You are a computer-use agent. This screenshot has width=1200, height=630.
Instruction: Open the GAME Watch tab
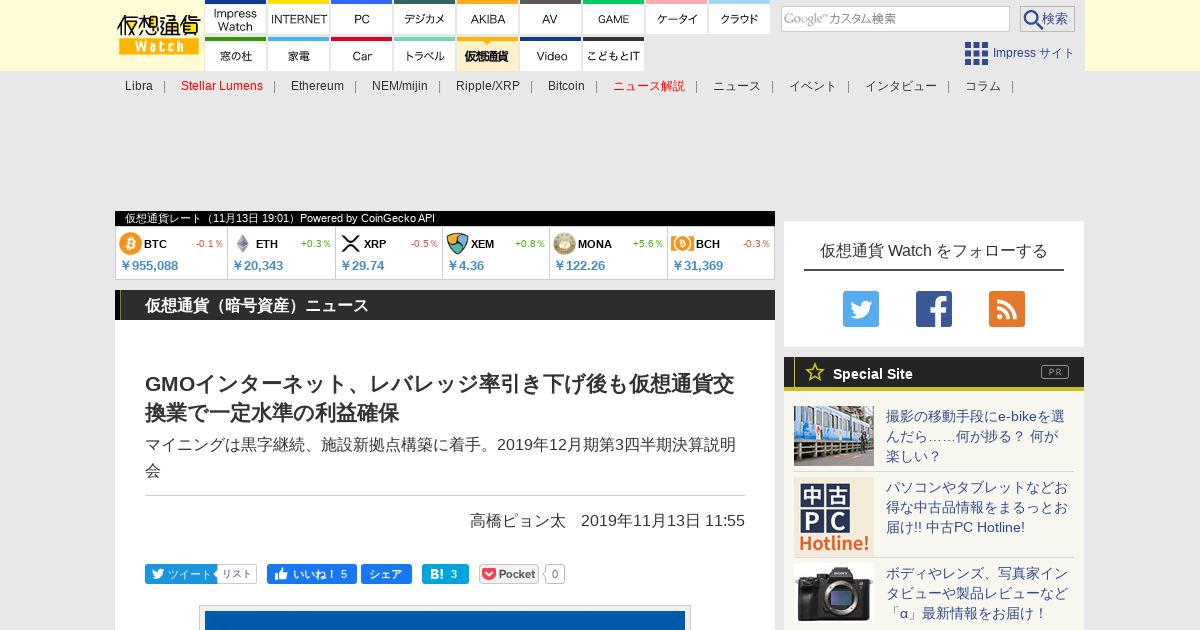coord(613,18)
